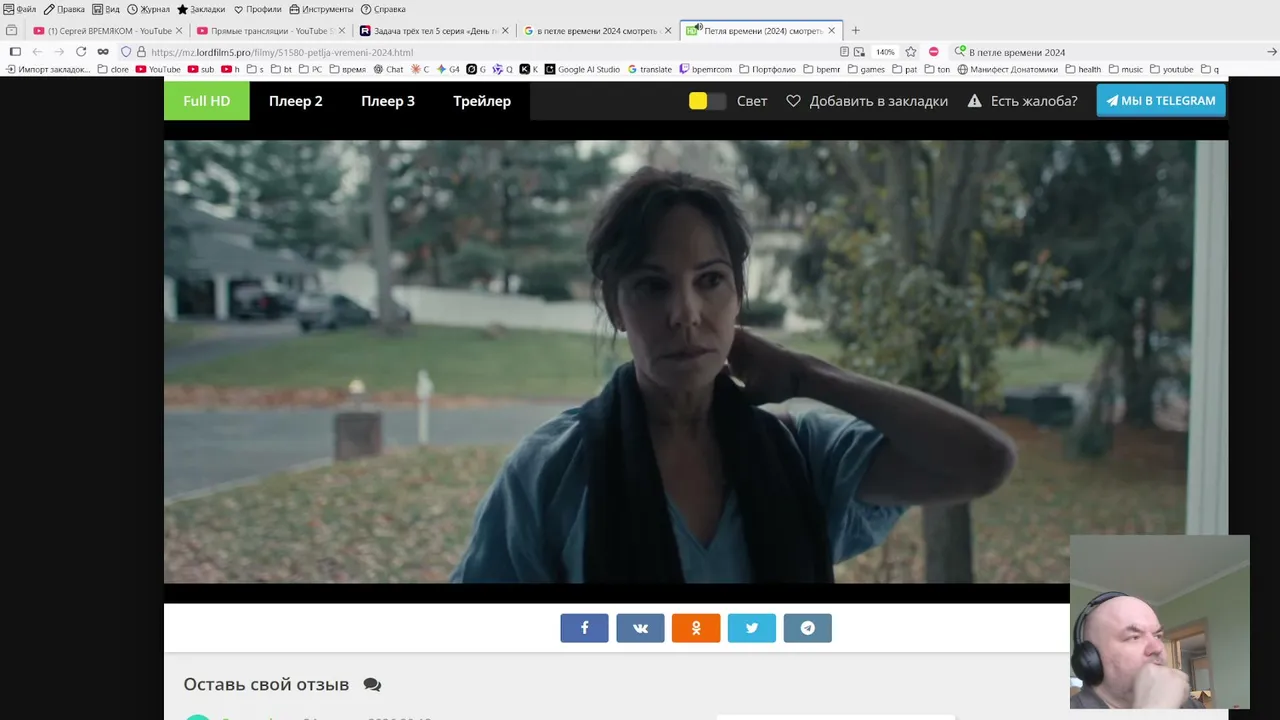Open the Журнал menu
Image resolution: width=1280 pixels, height=720 pixels.
pyautogui.click(x=148, y=9)
